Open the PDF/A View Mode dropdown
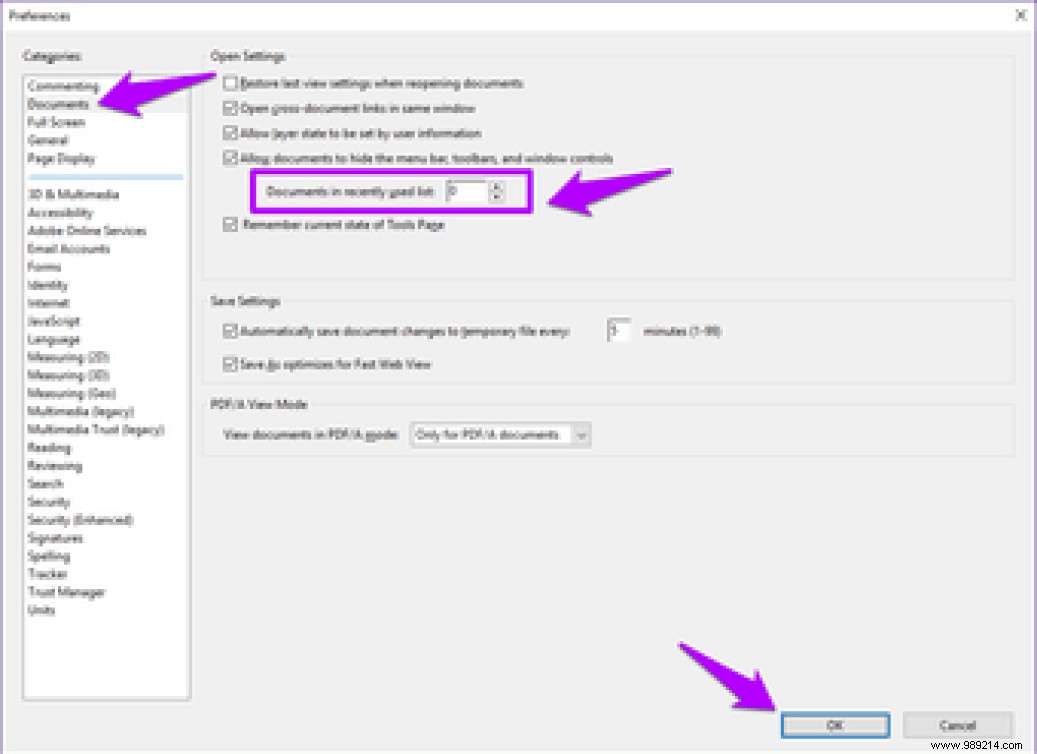This screenshot has height=754, width=1037. [581, 435]
